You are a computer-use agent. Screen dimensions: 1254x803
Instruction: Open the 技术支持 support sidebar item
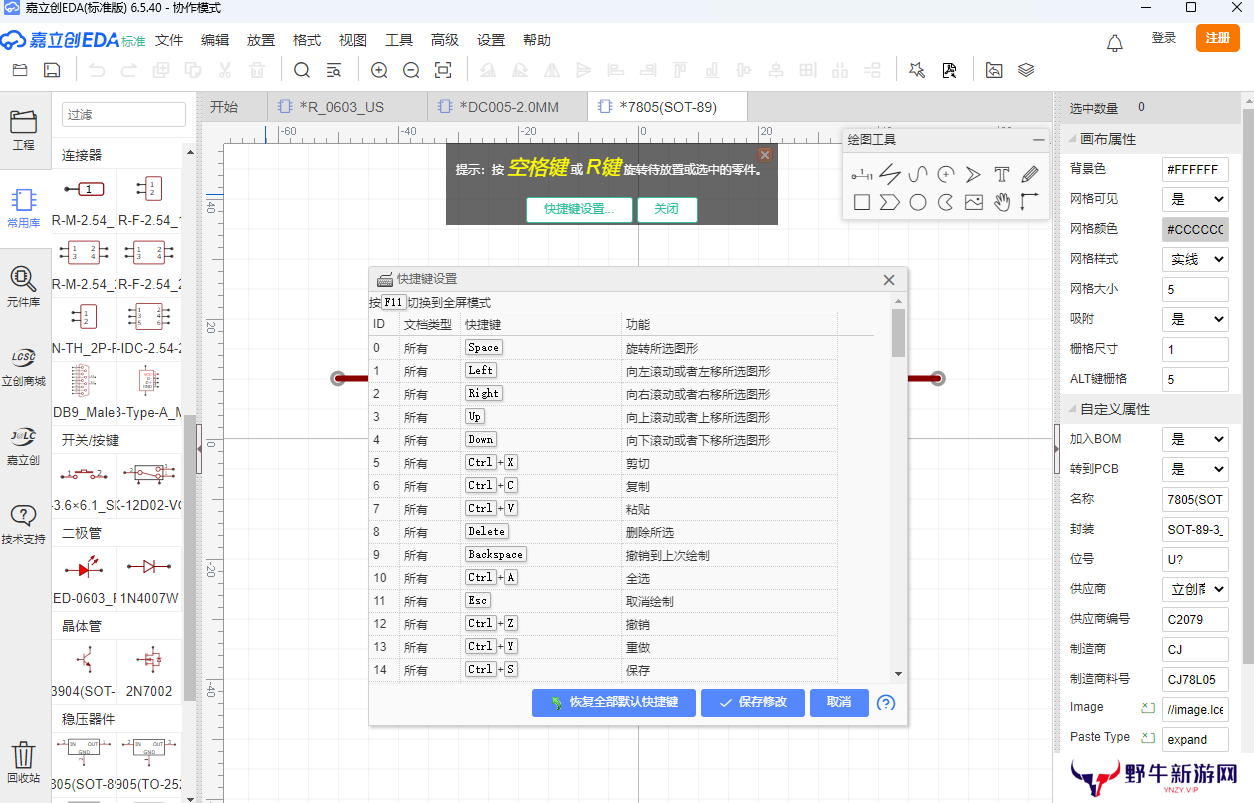click(x=24, y=523)
